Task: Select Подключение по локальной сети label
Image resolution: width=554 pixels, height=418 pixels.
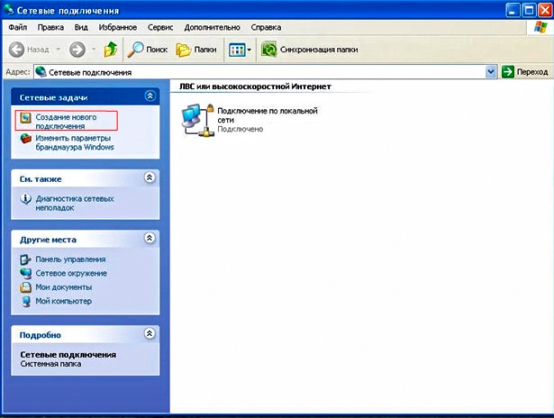Action: coord(267,115)
